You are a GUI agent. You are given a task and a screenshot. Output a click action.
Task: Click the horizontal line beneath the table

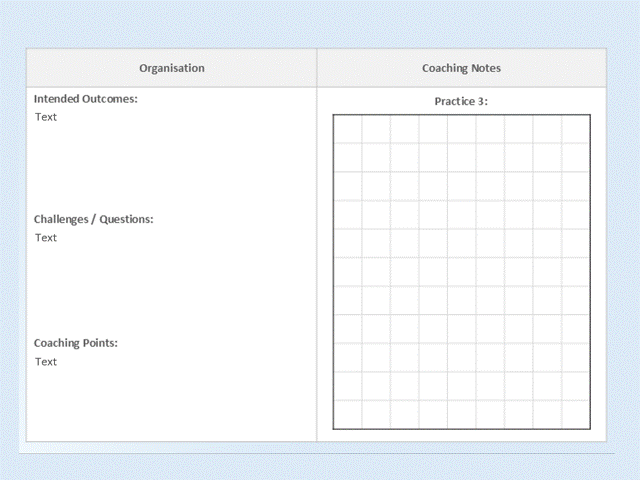pos(320,453)
